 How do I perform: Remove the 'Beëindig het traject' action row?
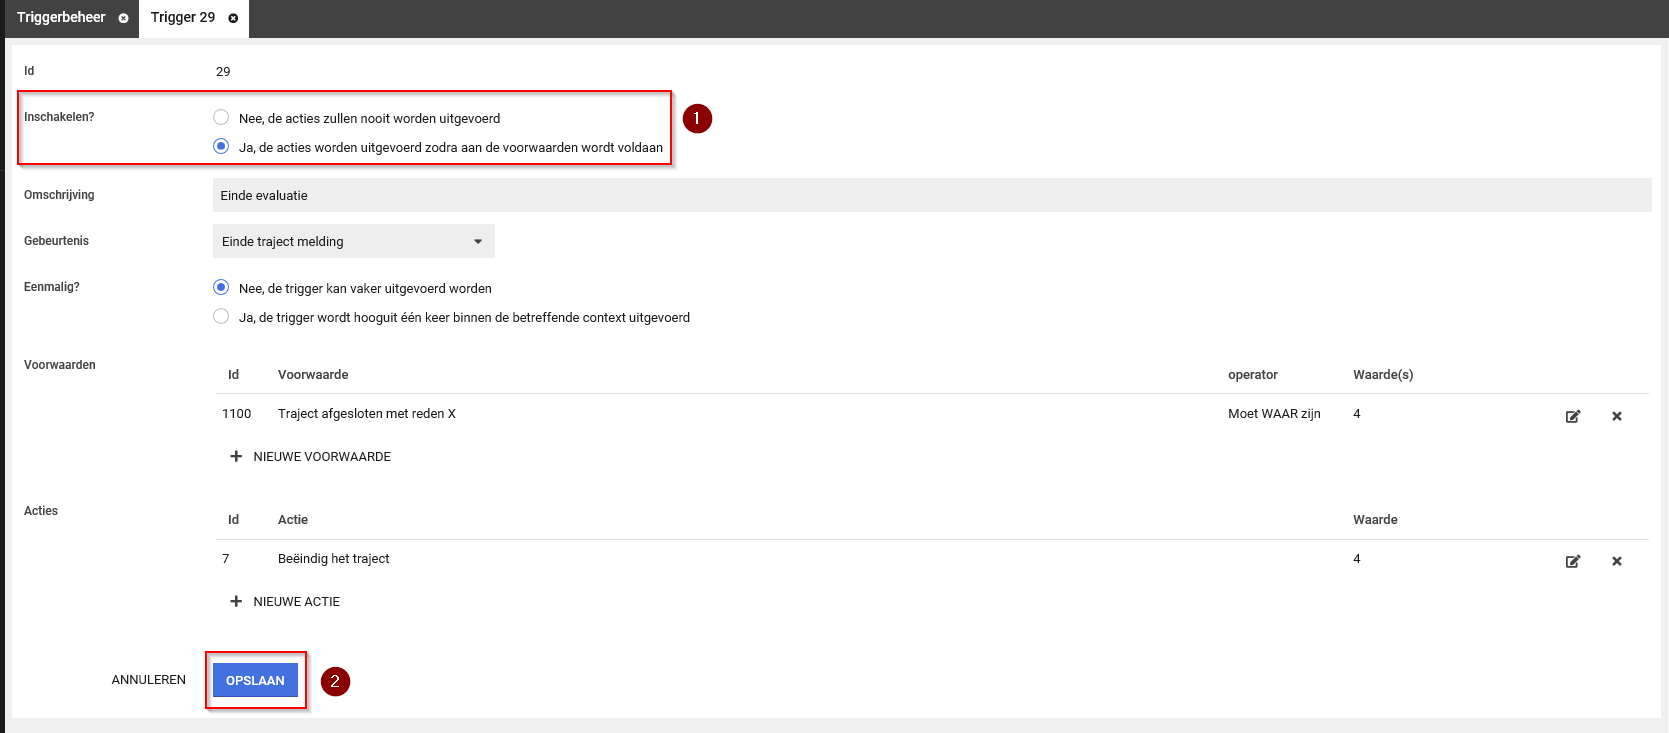coord(1616,561)
